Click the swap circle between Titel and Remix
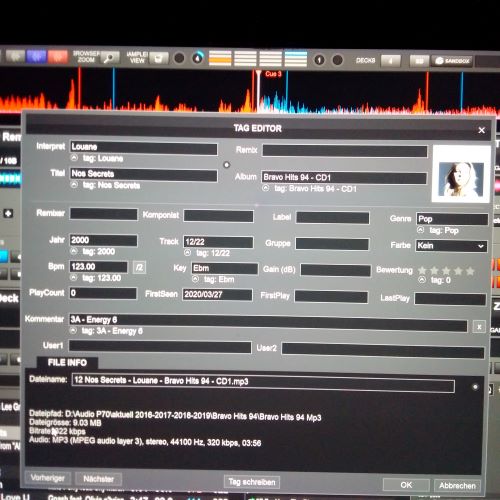This screenshot has width=500, height=500. tap(227, 165)
